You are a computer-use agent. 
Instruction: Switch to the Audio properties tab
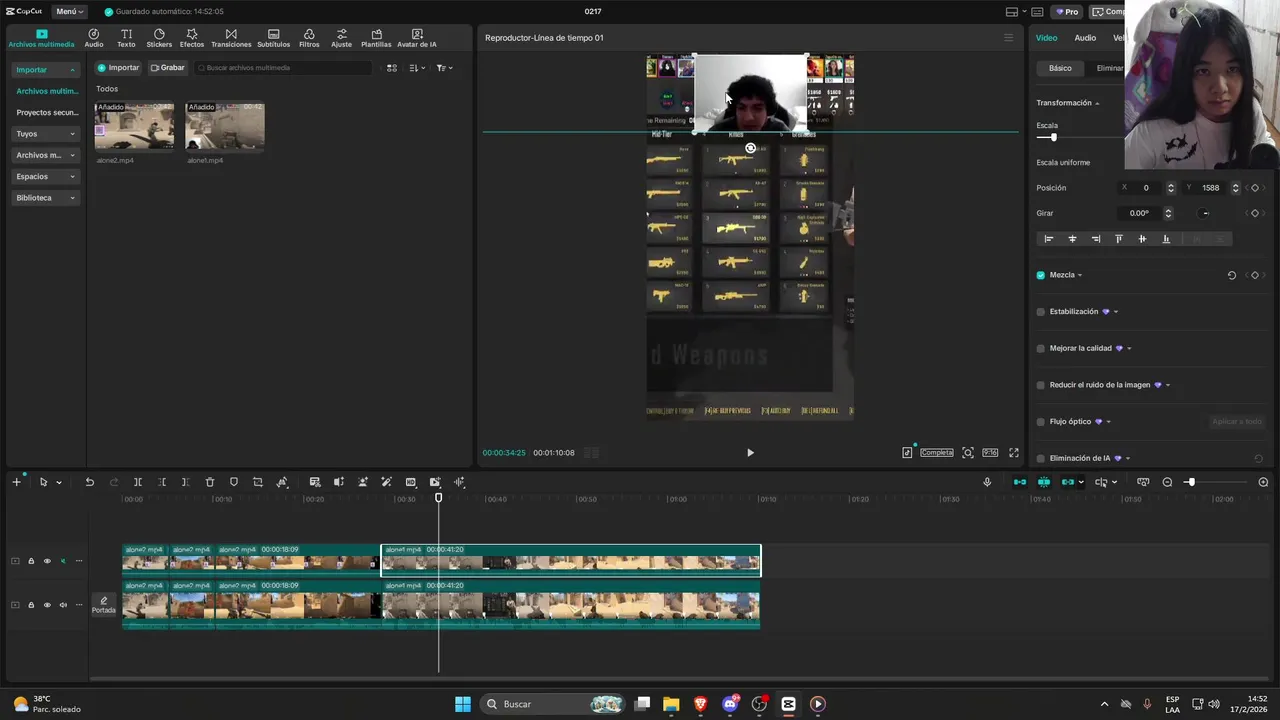click(1085, 38)
